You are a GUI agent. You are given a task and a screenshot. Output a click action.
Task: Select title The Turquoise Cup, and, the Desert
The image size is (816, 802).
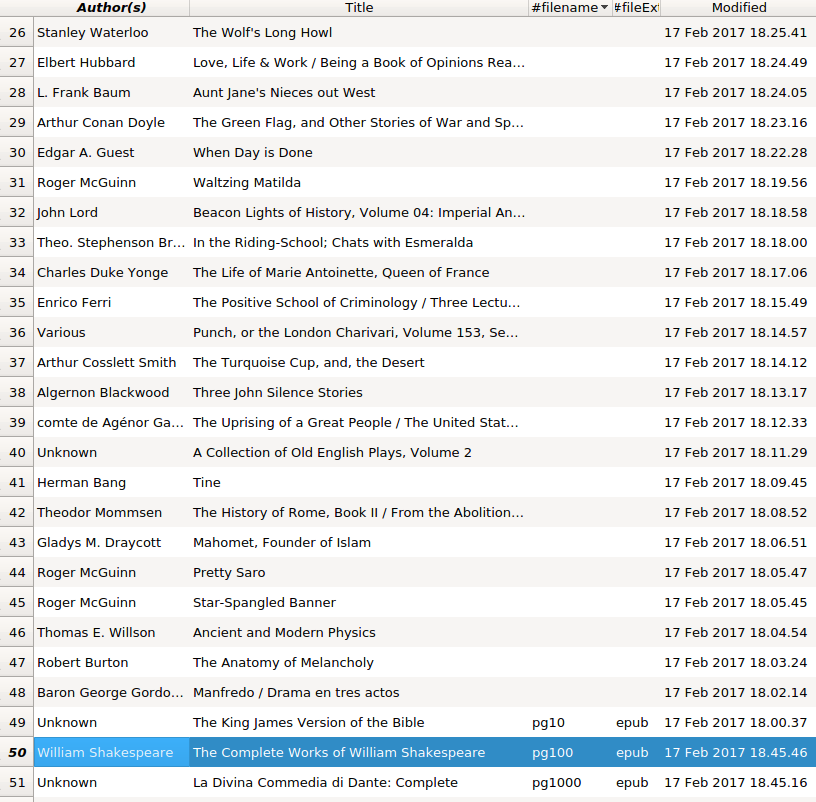(x=309, y=363)
